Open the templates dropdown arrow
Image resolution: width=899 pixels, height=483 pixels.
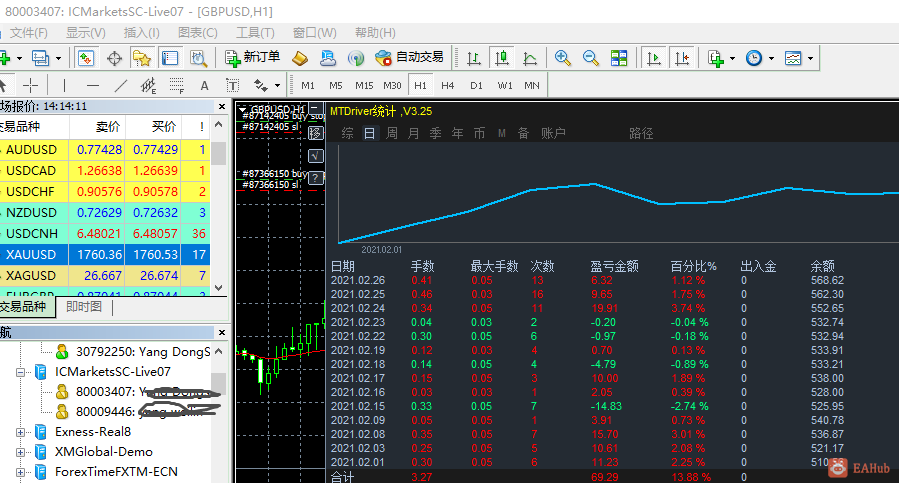coord(810,59)
